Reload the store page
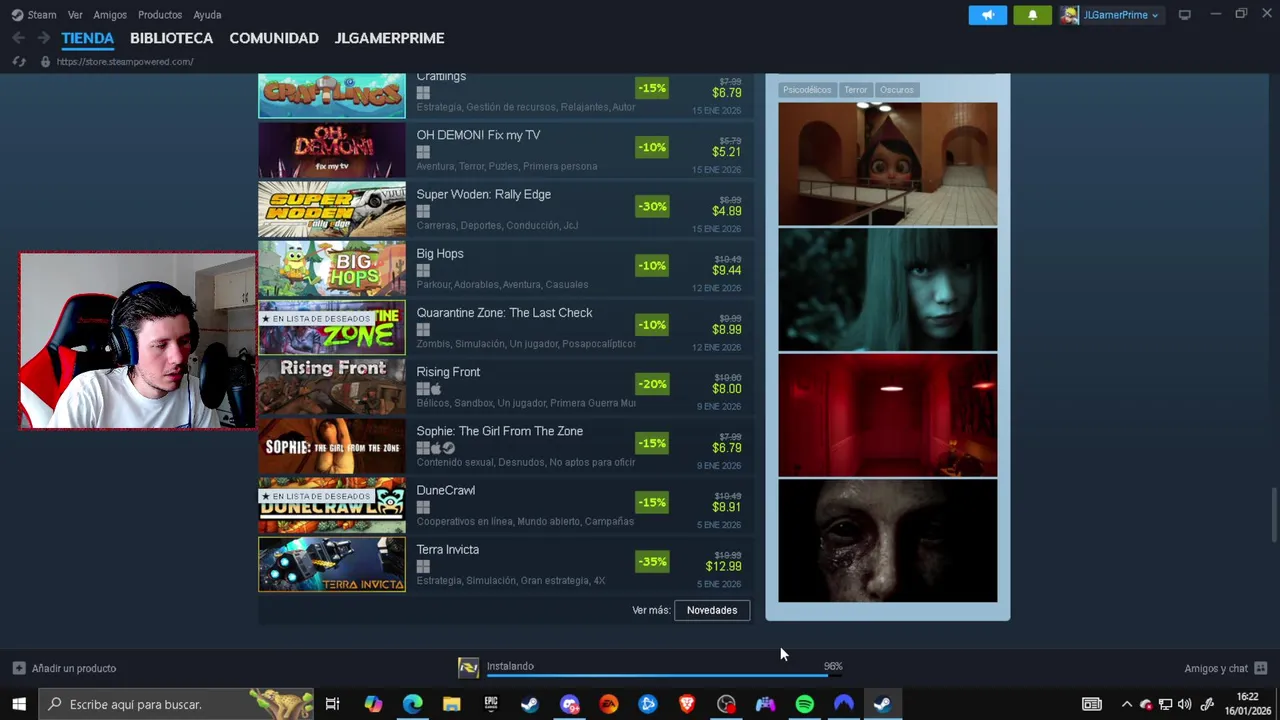The image size is (1280, 720). pyautogui.click(x=19, y=62)
